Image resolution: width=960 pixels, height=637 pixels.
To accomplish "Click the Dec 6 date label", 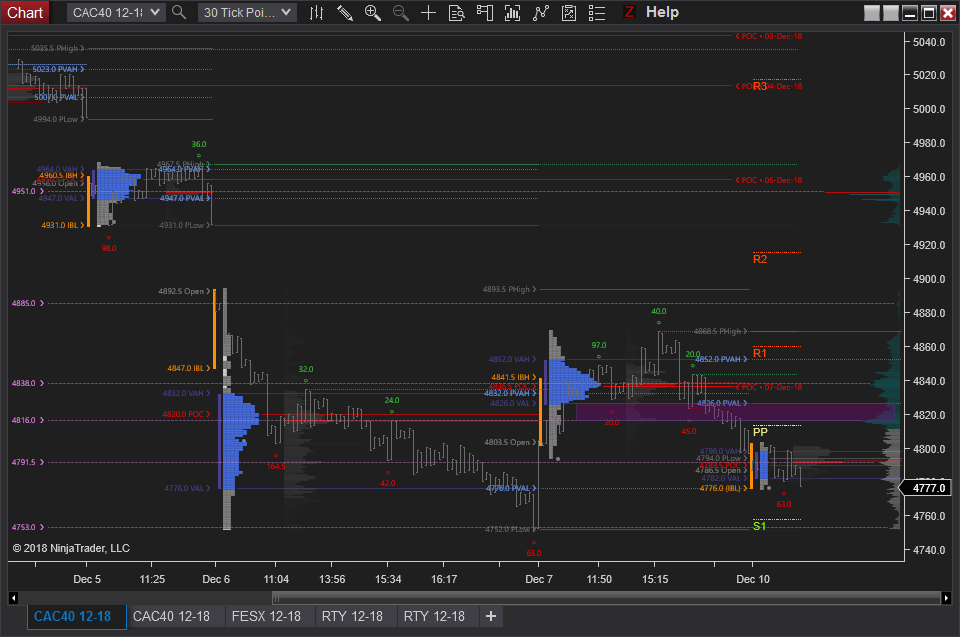I will coord(216,579).
